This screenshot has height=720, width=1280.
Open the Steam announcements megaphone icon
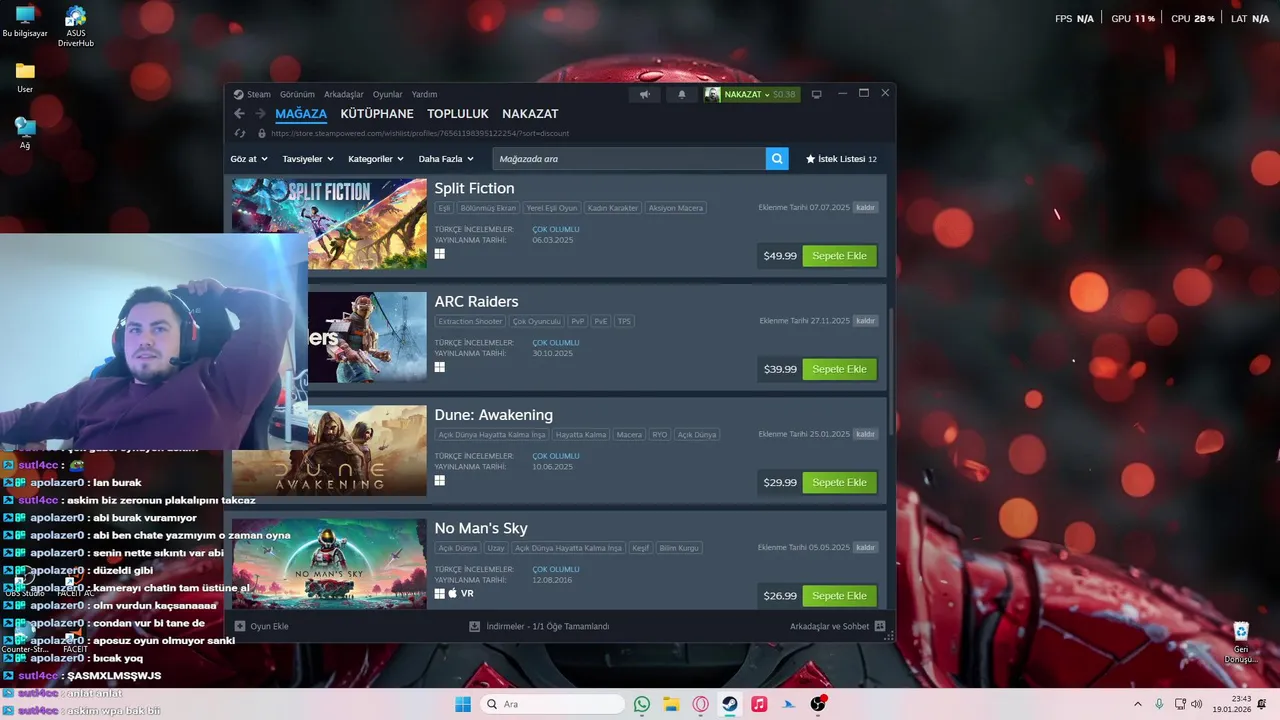(645, 94)
